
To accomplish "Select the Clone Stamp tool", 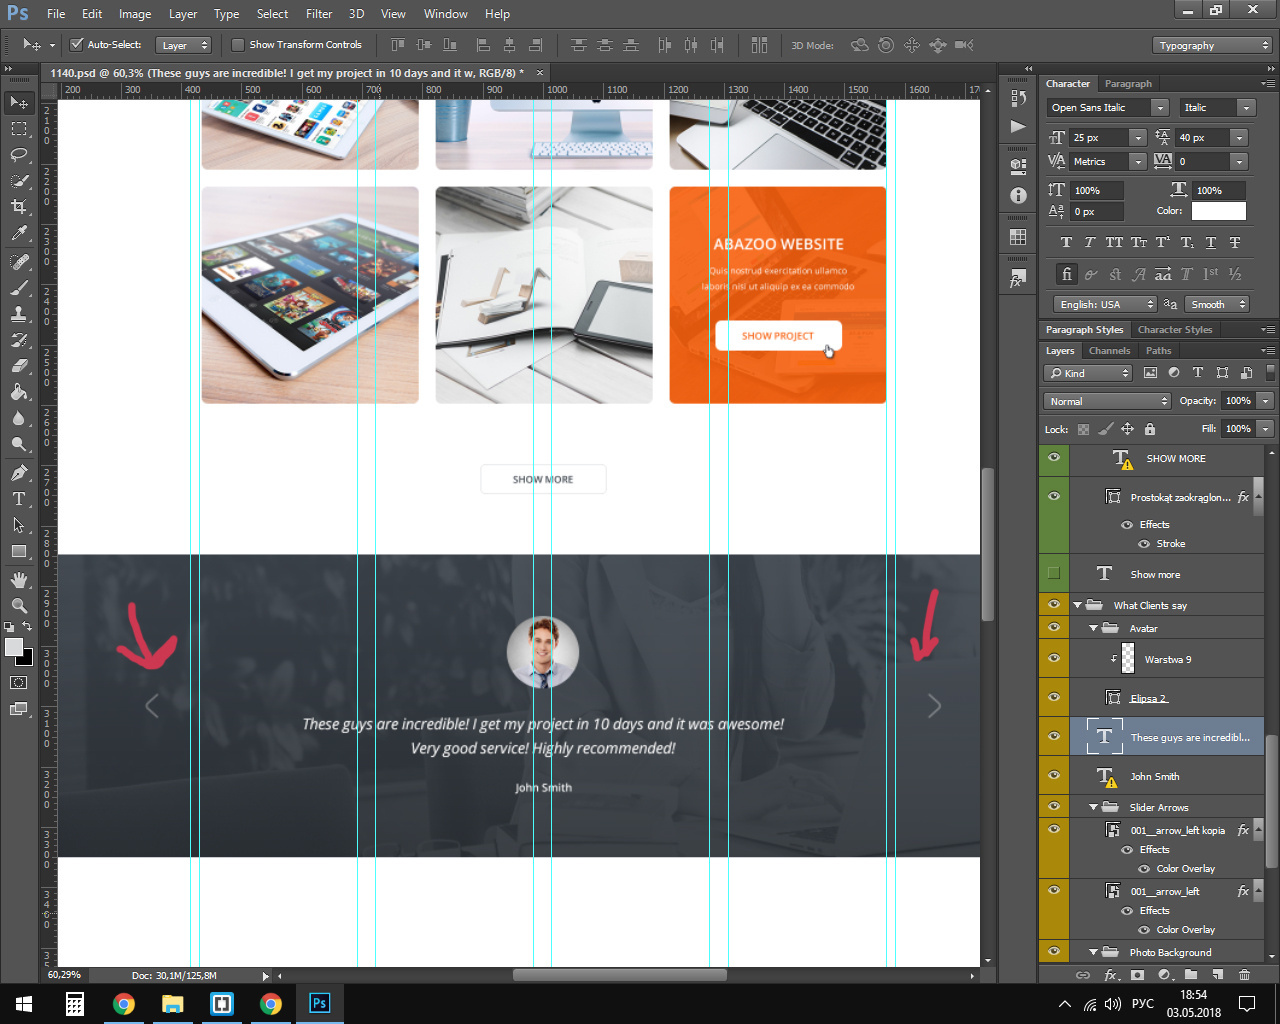I will click(19, 314).
